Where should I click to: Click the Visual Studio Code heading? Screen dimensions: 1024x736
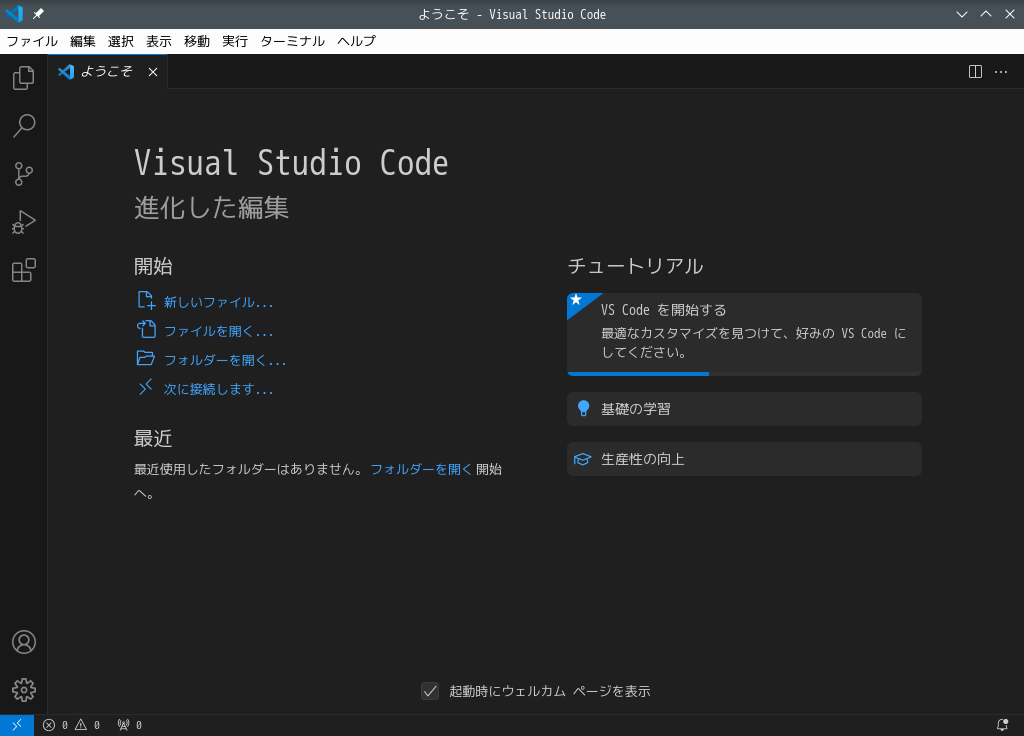coord(291,163)
